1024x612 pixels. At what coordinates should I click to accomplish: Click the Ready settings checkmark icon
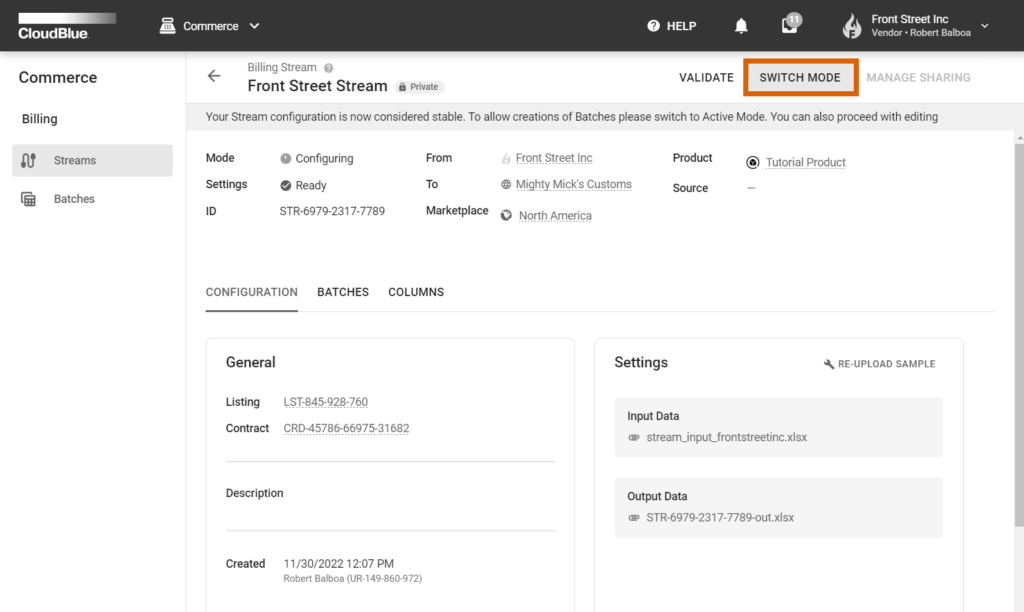[285, 185]
